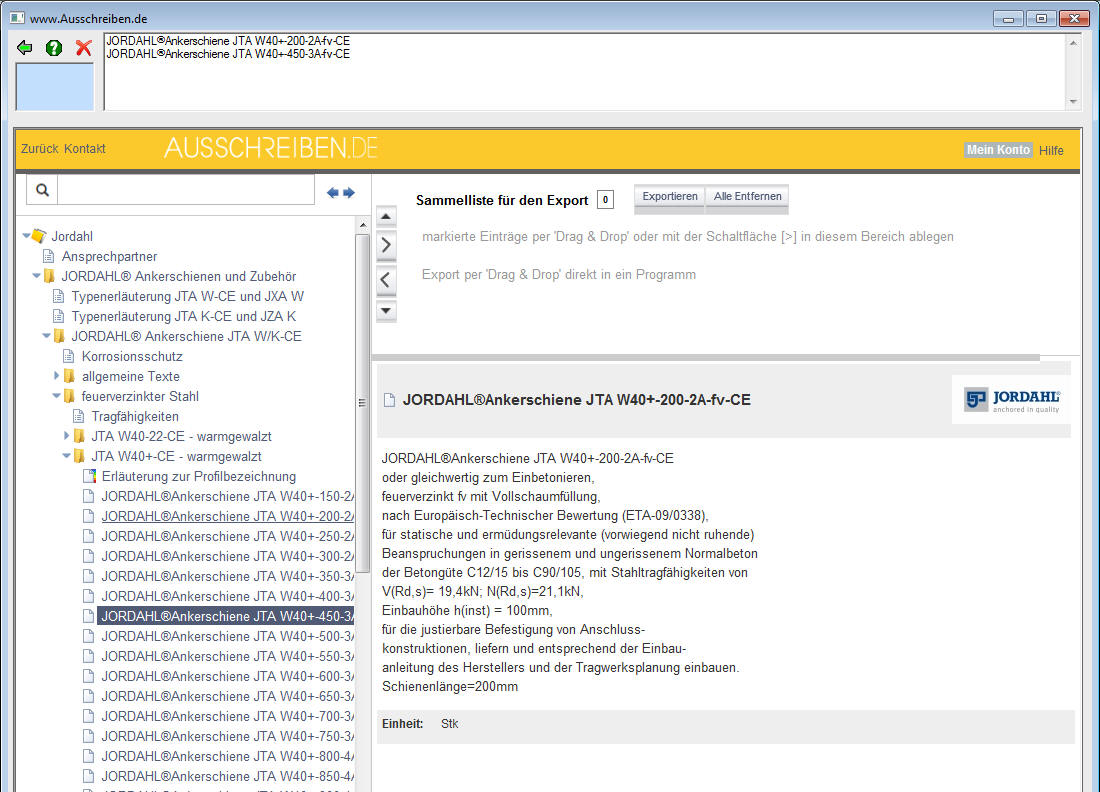
Task: Click the blue preview box under toolbar
Action: pyautogui.click(x=55, y=86)
